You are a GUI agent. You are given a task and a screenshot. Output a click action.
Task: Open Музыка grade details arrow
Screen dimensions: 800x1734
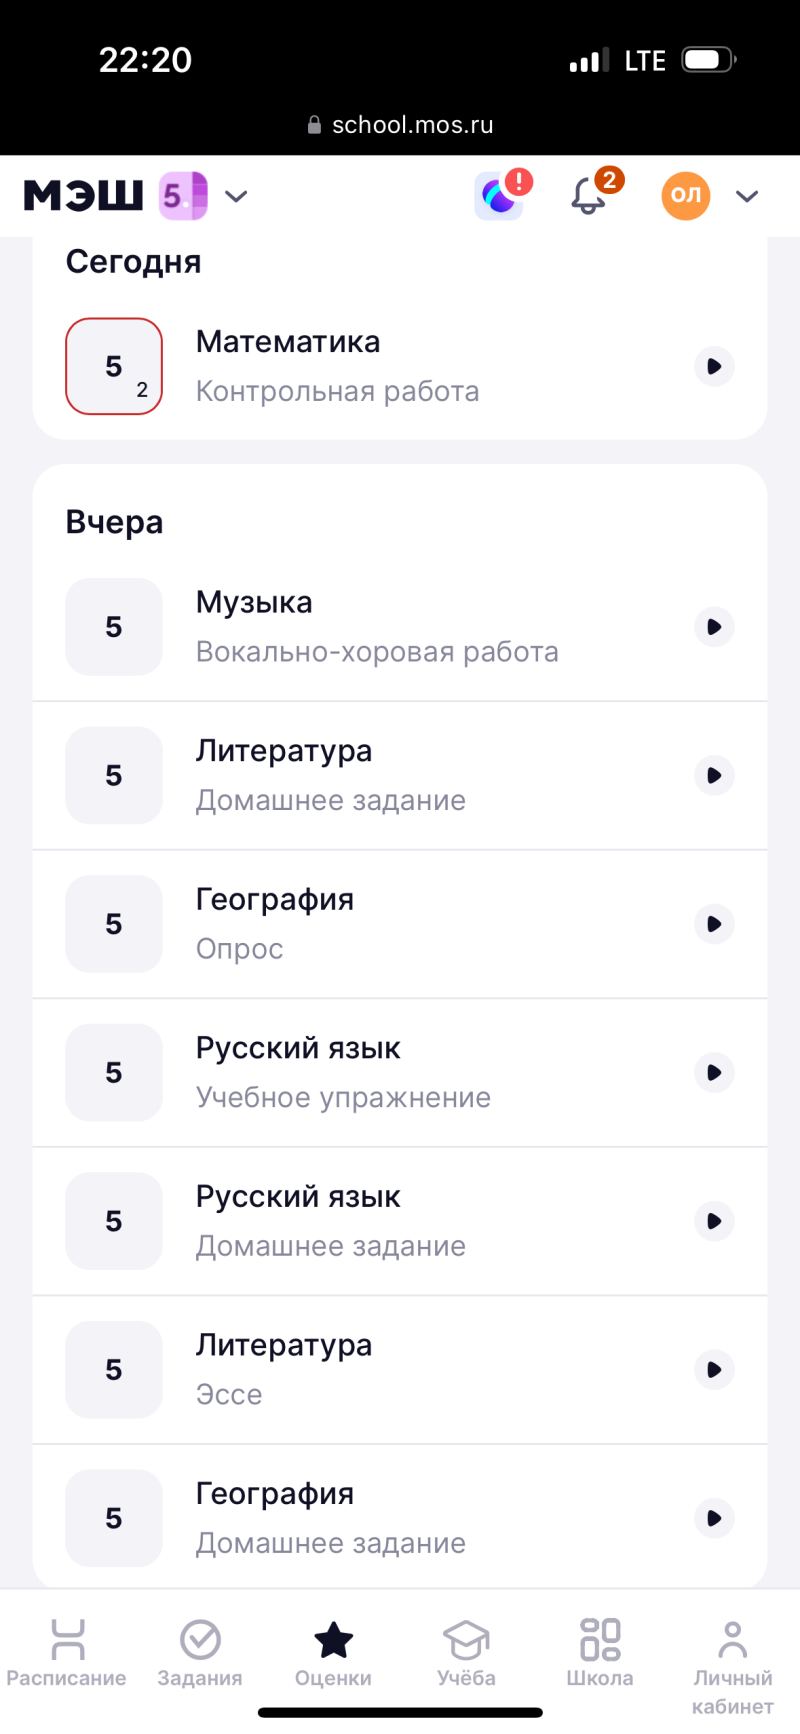pos(714,627)
